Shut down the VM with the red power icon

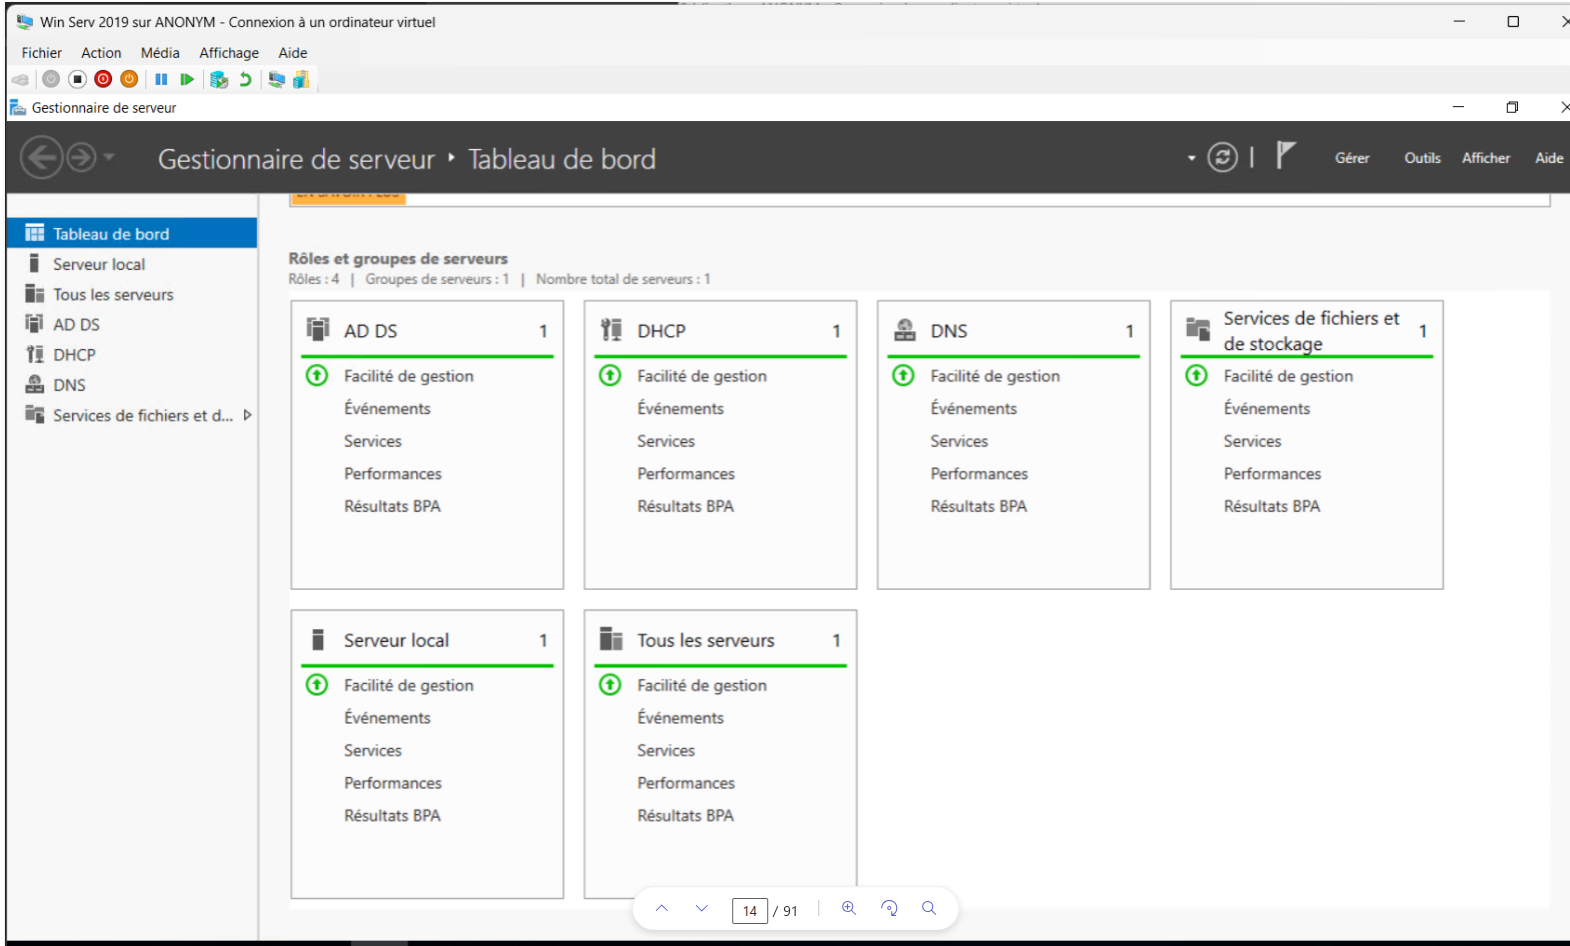(103, 79)
